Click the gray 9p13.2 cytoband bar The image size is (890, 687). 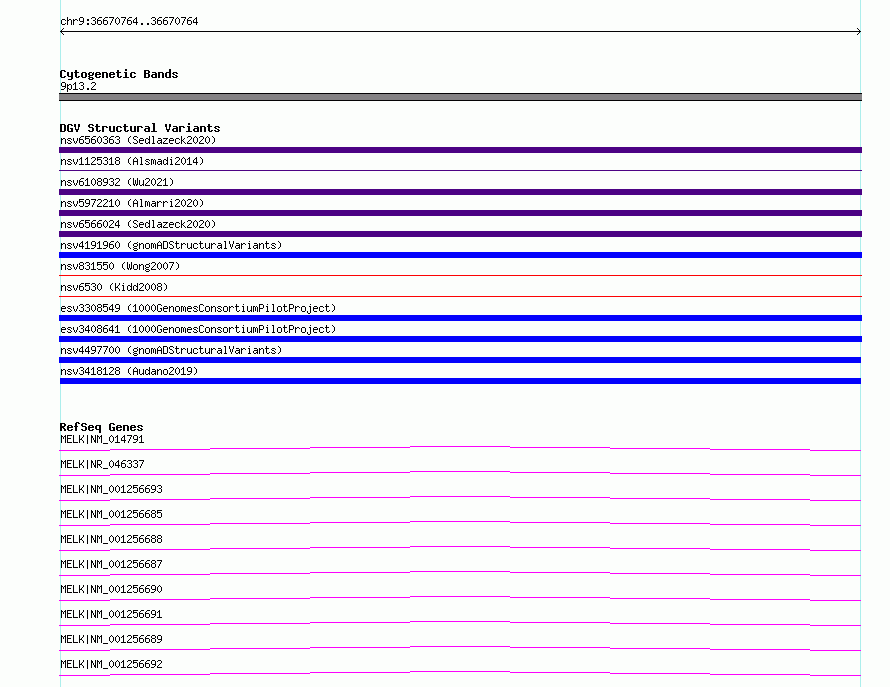point(460,97)
